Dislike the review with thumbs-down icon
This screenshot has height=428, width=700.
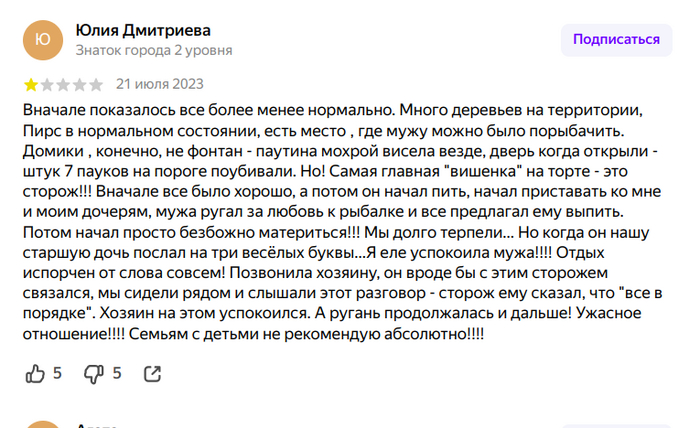pyautogui.click(x=94, y=374)
